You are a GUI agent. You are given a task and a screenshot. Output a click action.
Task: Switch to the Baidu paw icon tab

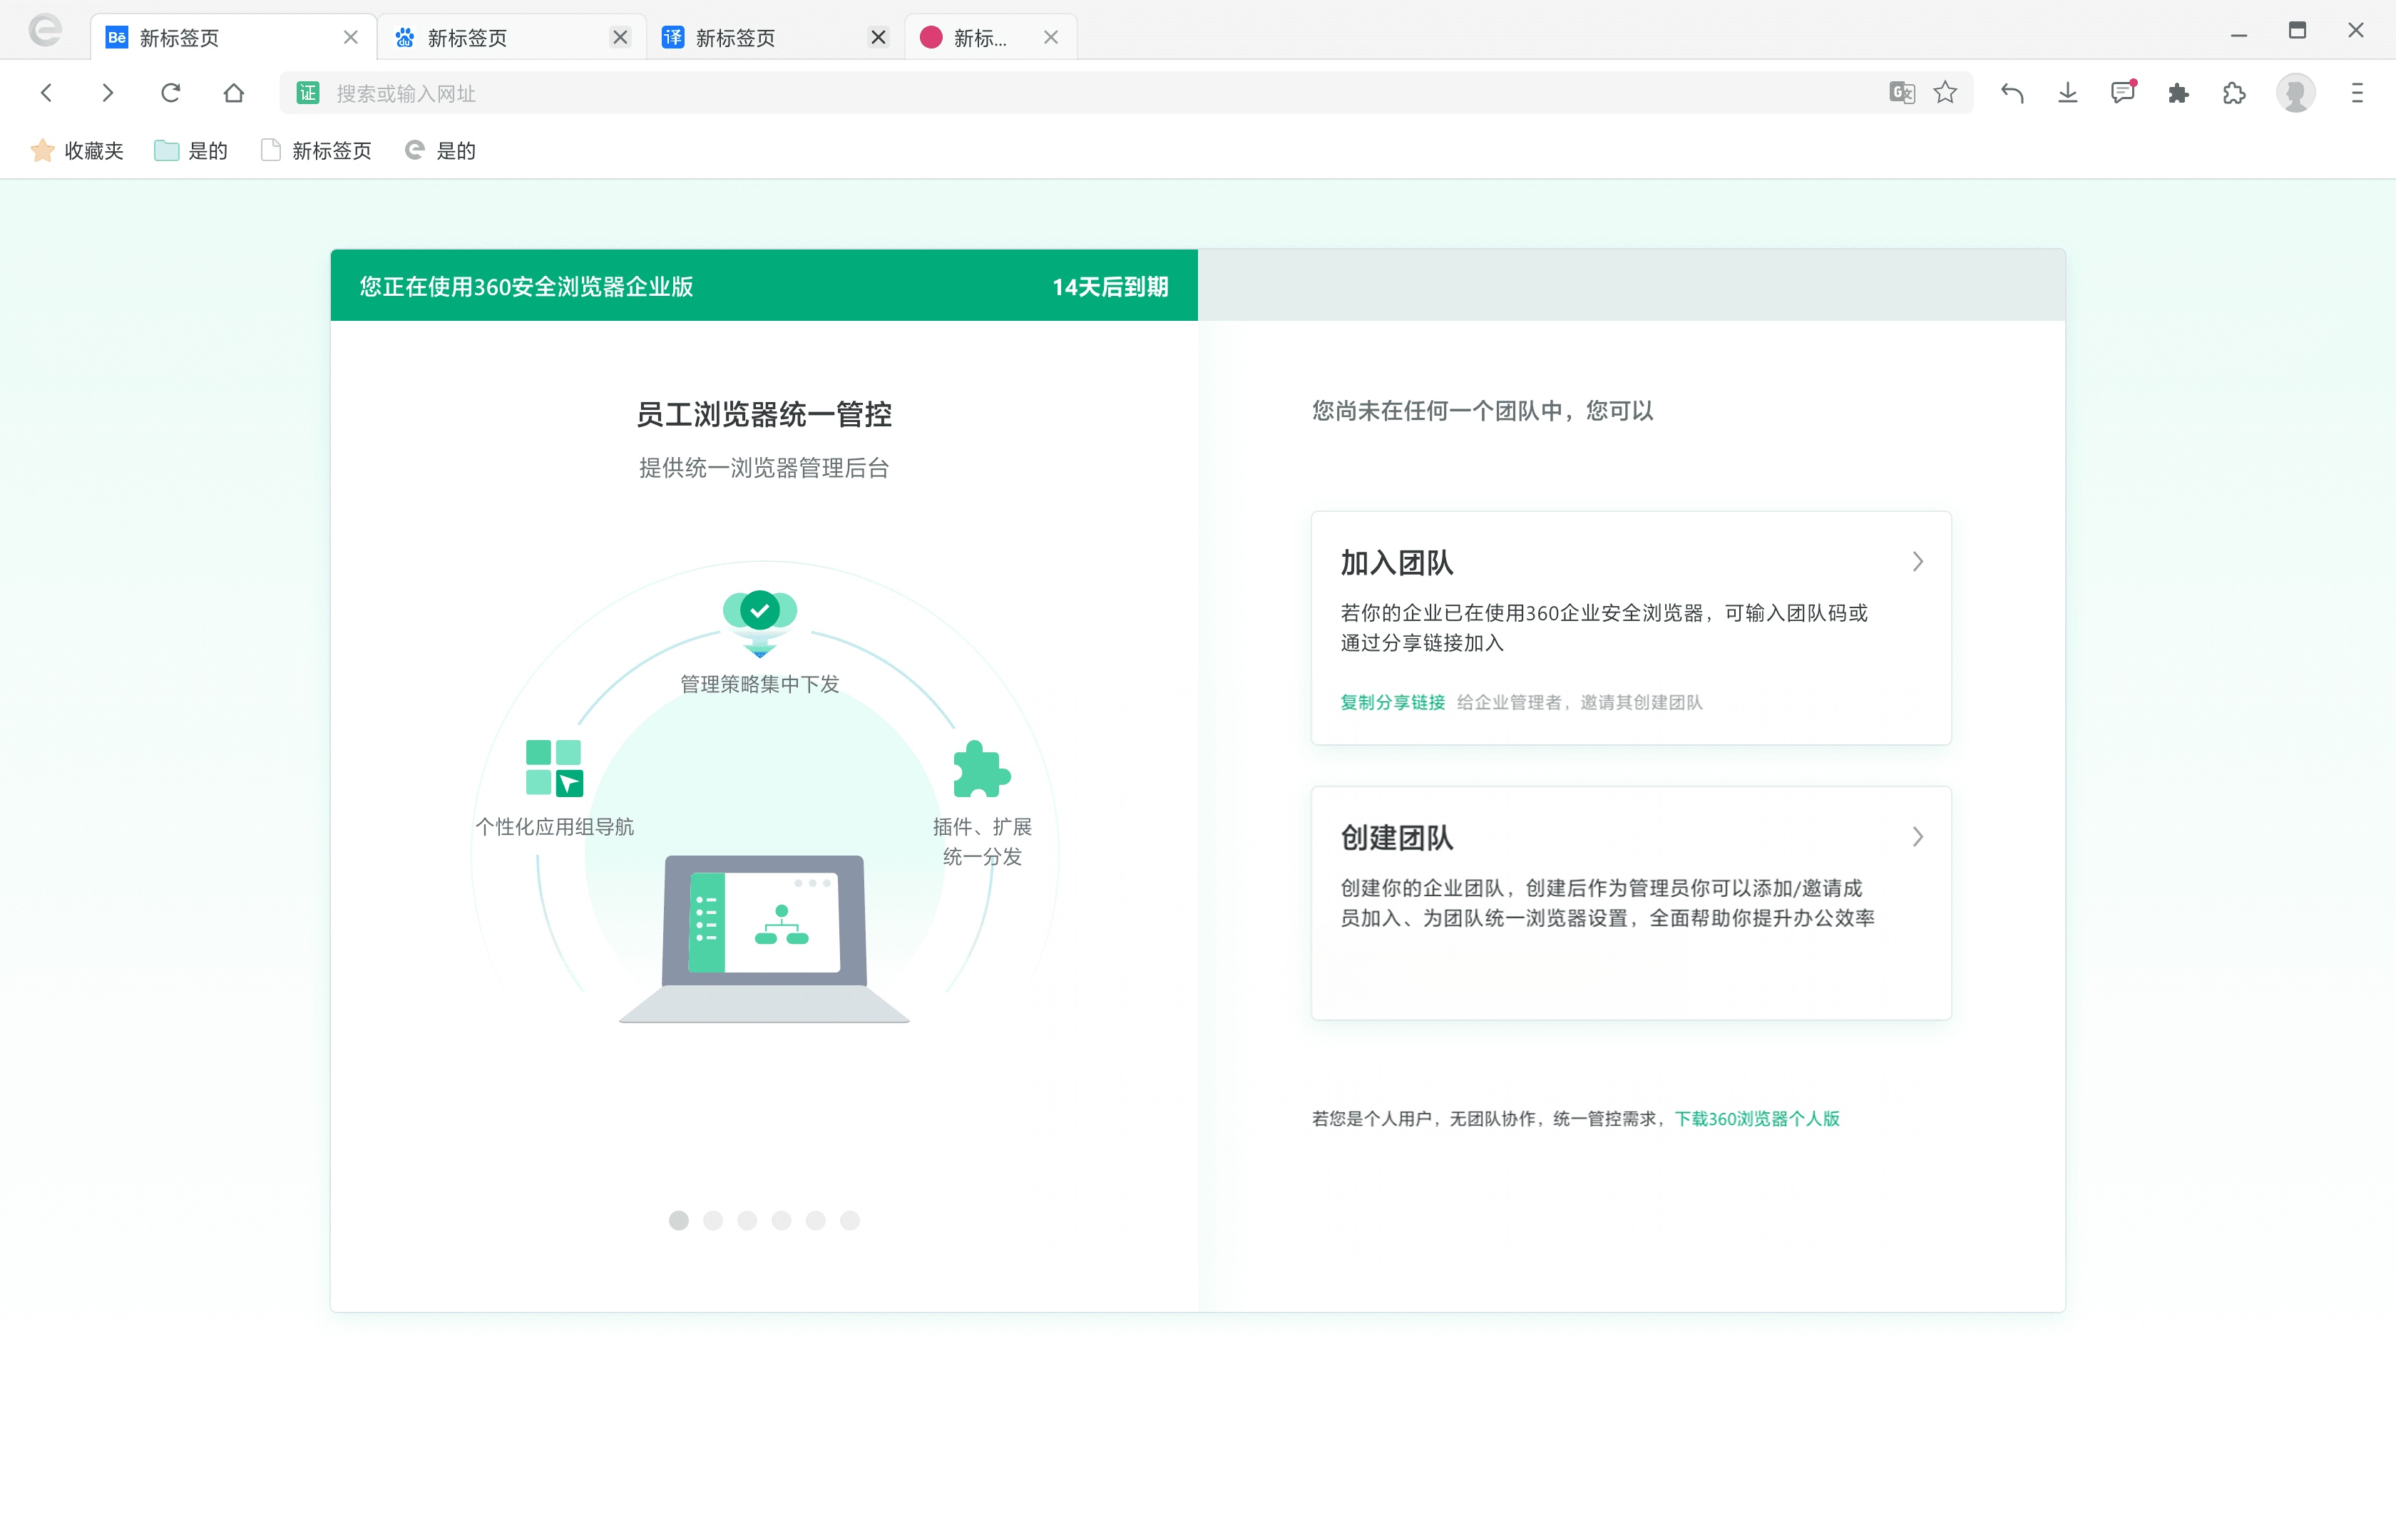pos(467,38)
